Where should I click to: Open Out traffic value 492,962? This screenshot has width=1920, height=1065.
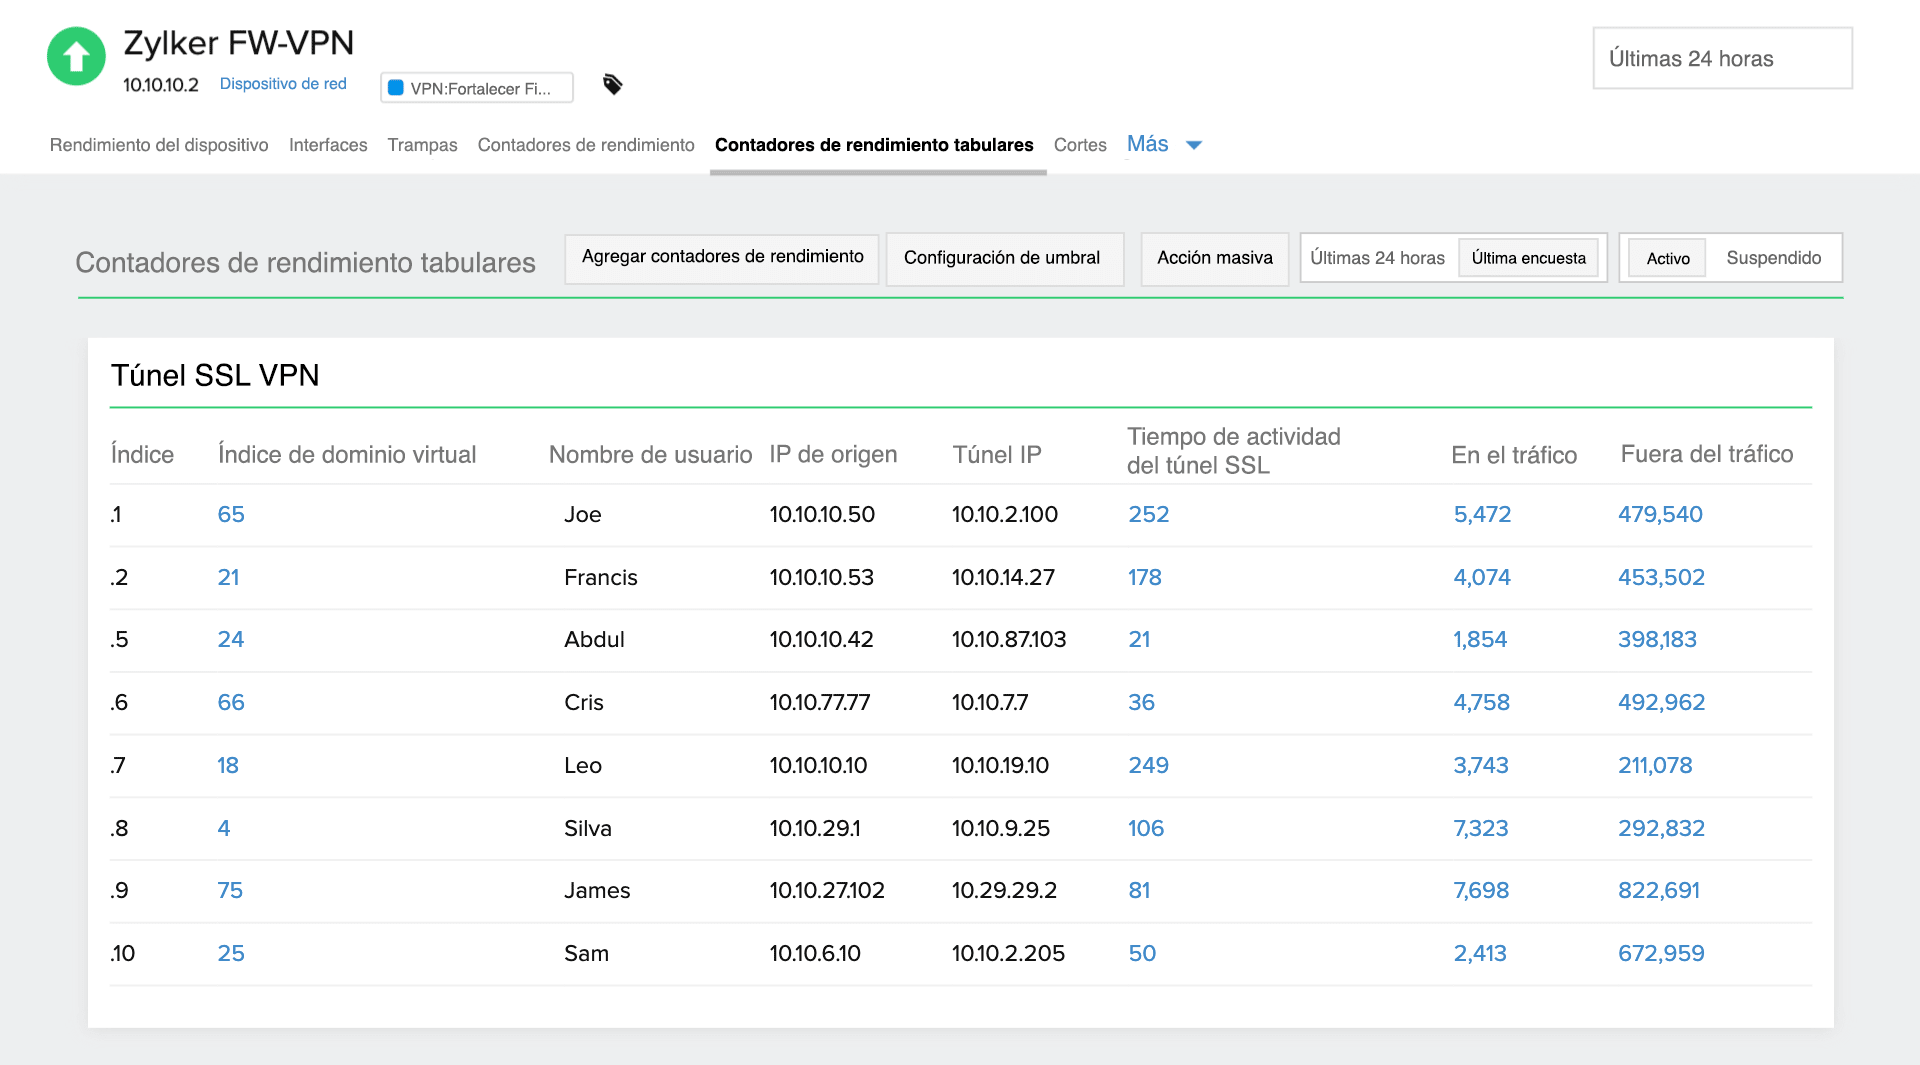pos(1661,703)
